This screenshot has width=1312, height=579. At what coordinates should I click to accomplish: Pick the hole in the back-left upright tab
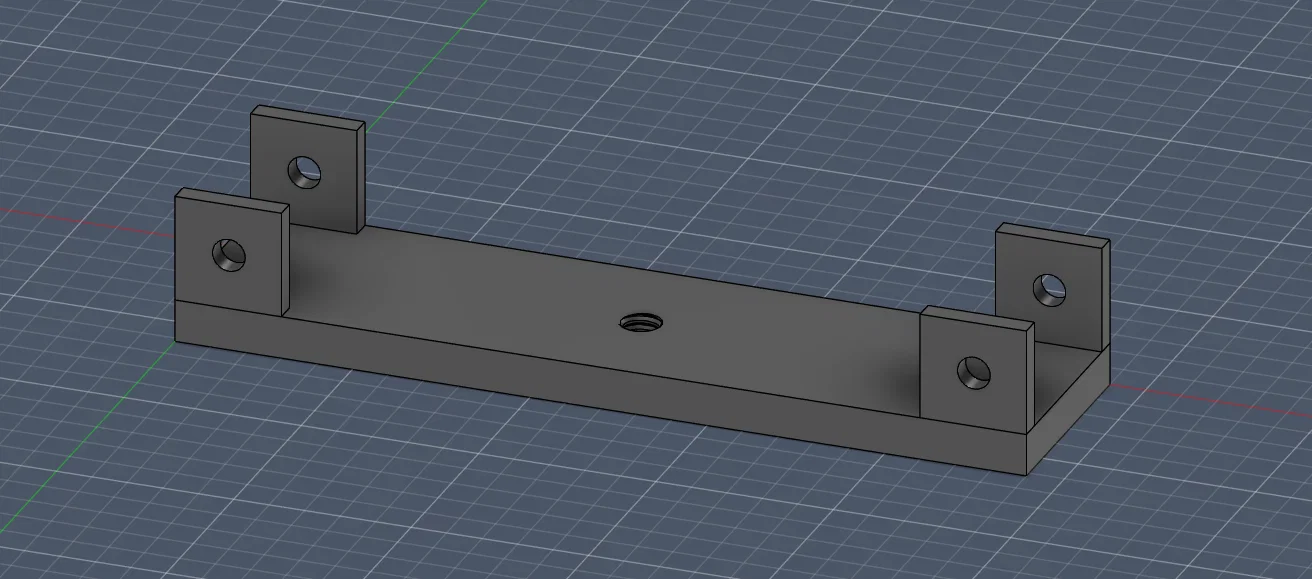(306, 172)
